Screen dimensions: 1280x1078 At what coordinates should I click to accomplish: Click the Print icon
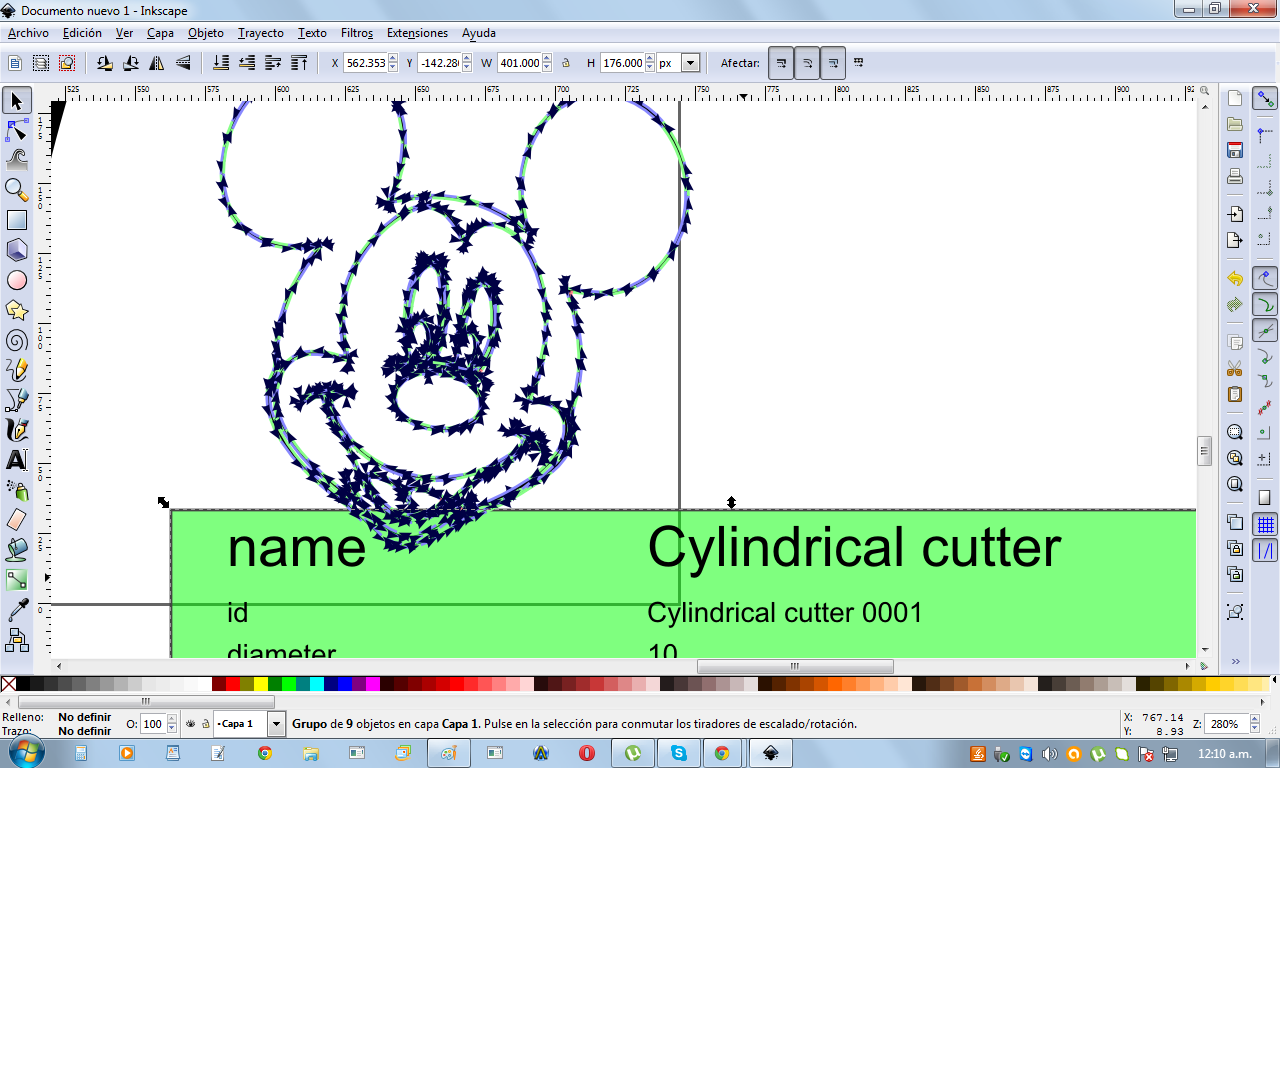(1235, 176)
